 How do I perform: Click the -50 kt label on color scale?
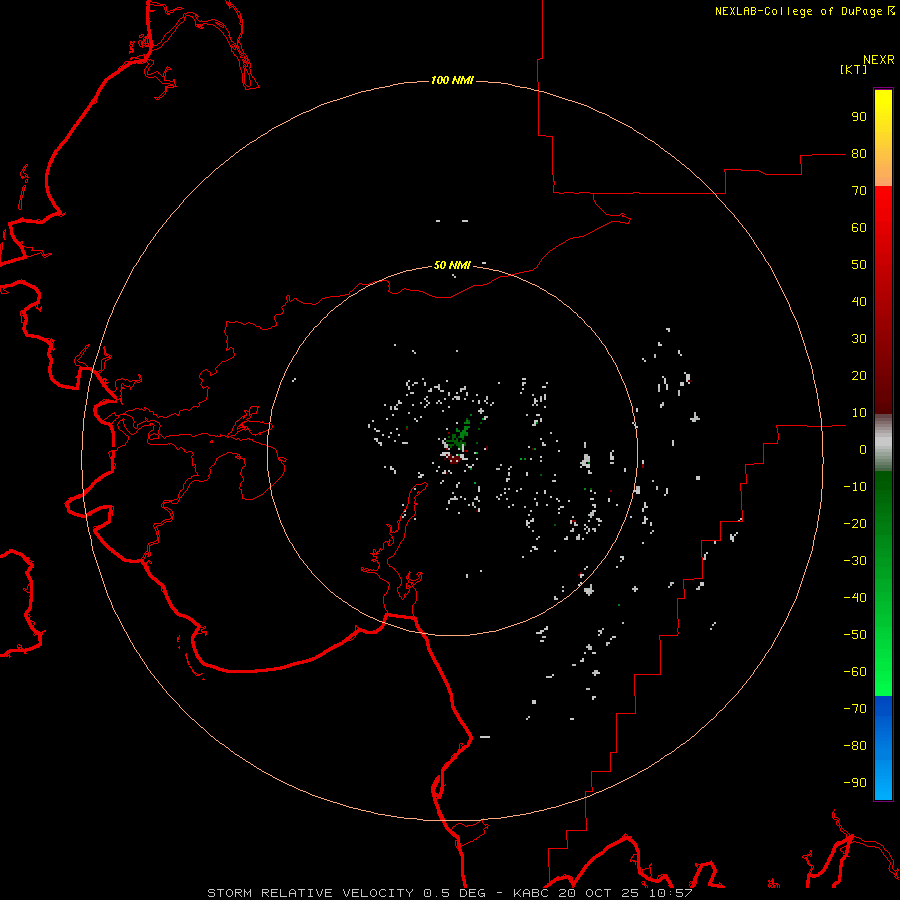tap(855, 635)
